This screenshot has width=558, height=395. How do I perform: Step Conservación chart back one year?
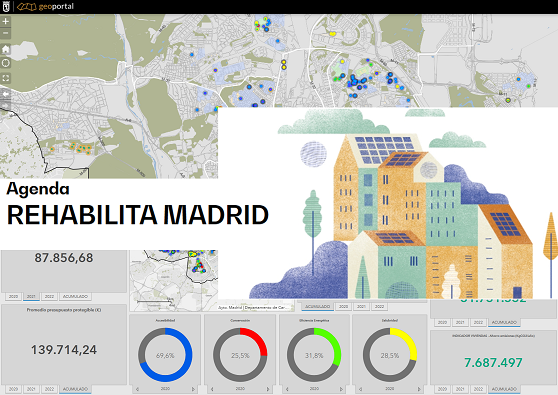point(212,389)
